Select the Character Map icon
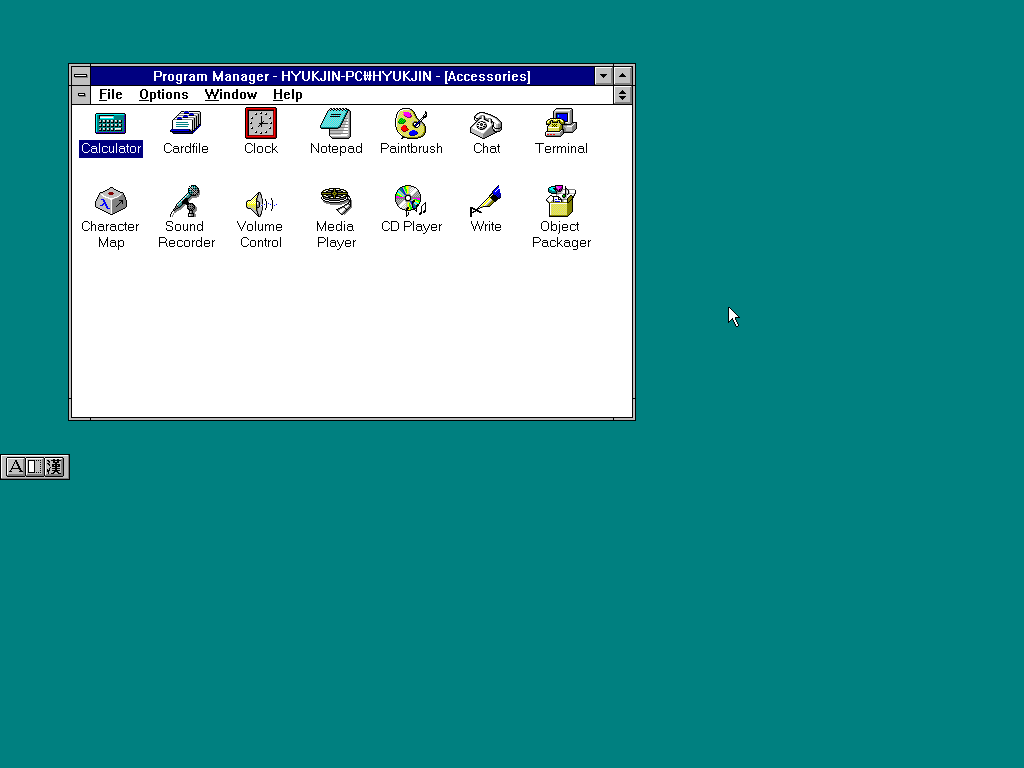 pyautogui.click(x=110, y=201)
